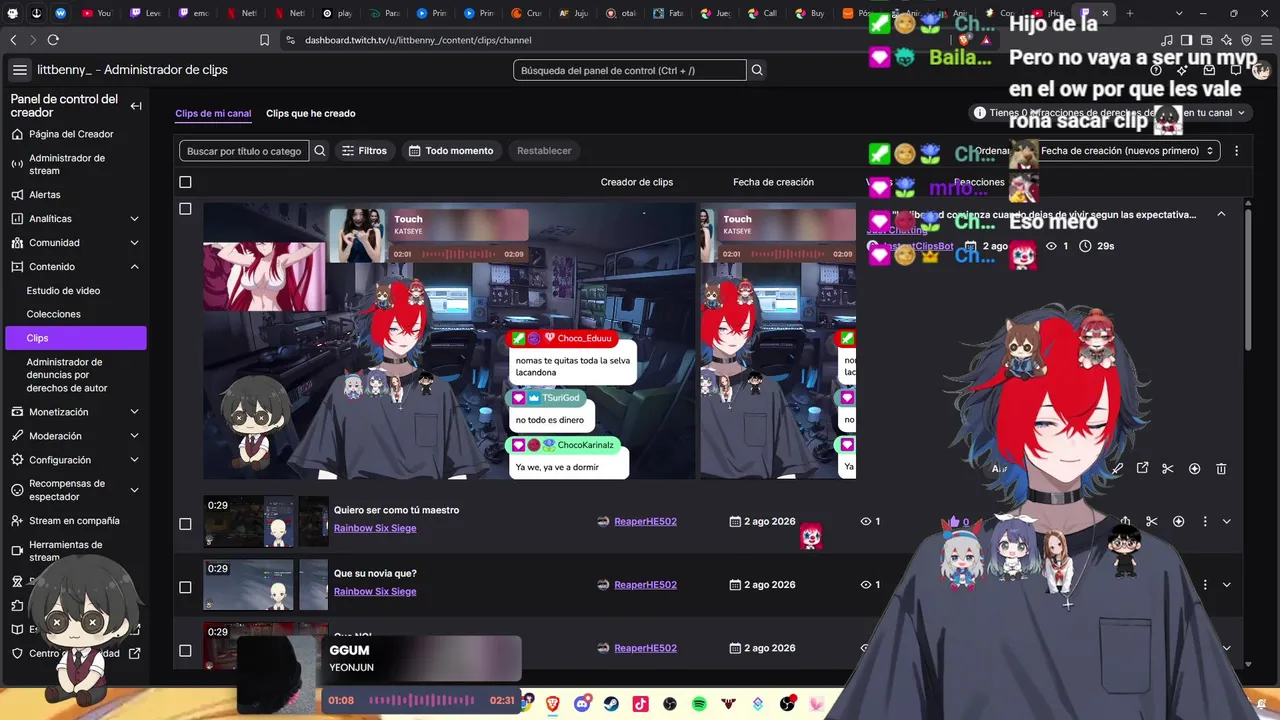Expand the Que su novia que? clip row
The width and height of the screenshot is (1280, 720).
pos(1227,585)
